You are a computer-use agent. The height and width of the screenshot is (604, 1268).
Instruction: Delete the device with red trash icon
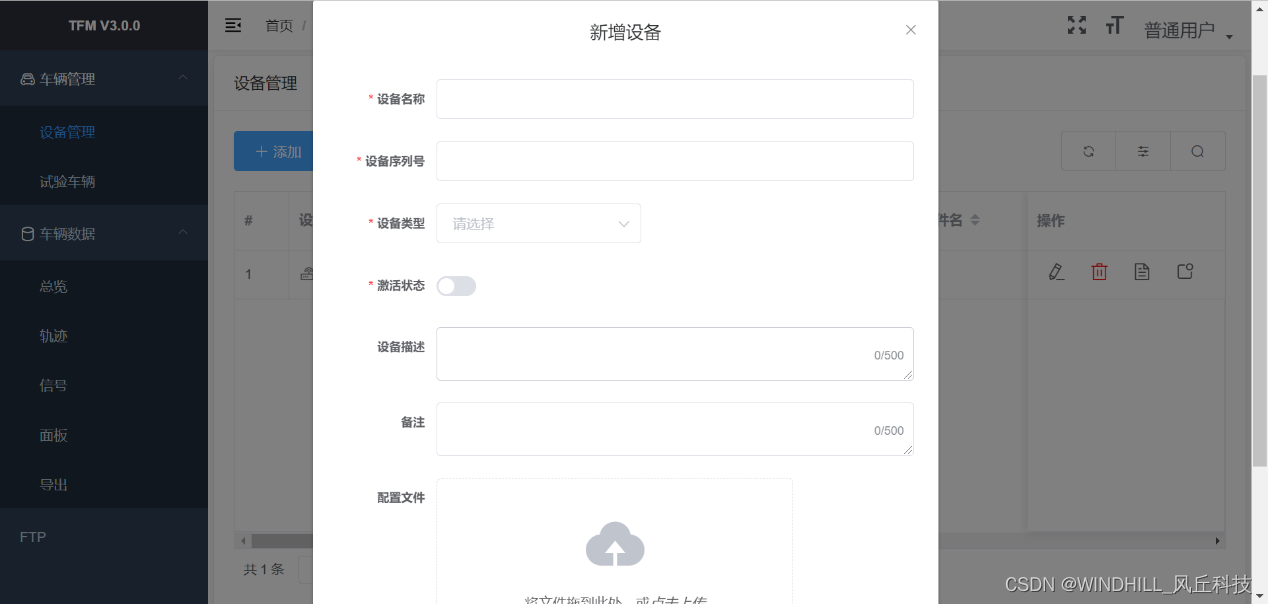coord(1099,271)
